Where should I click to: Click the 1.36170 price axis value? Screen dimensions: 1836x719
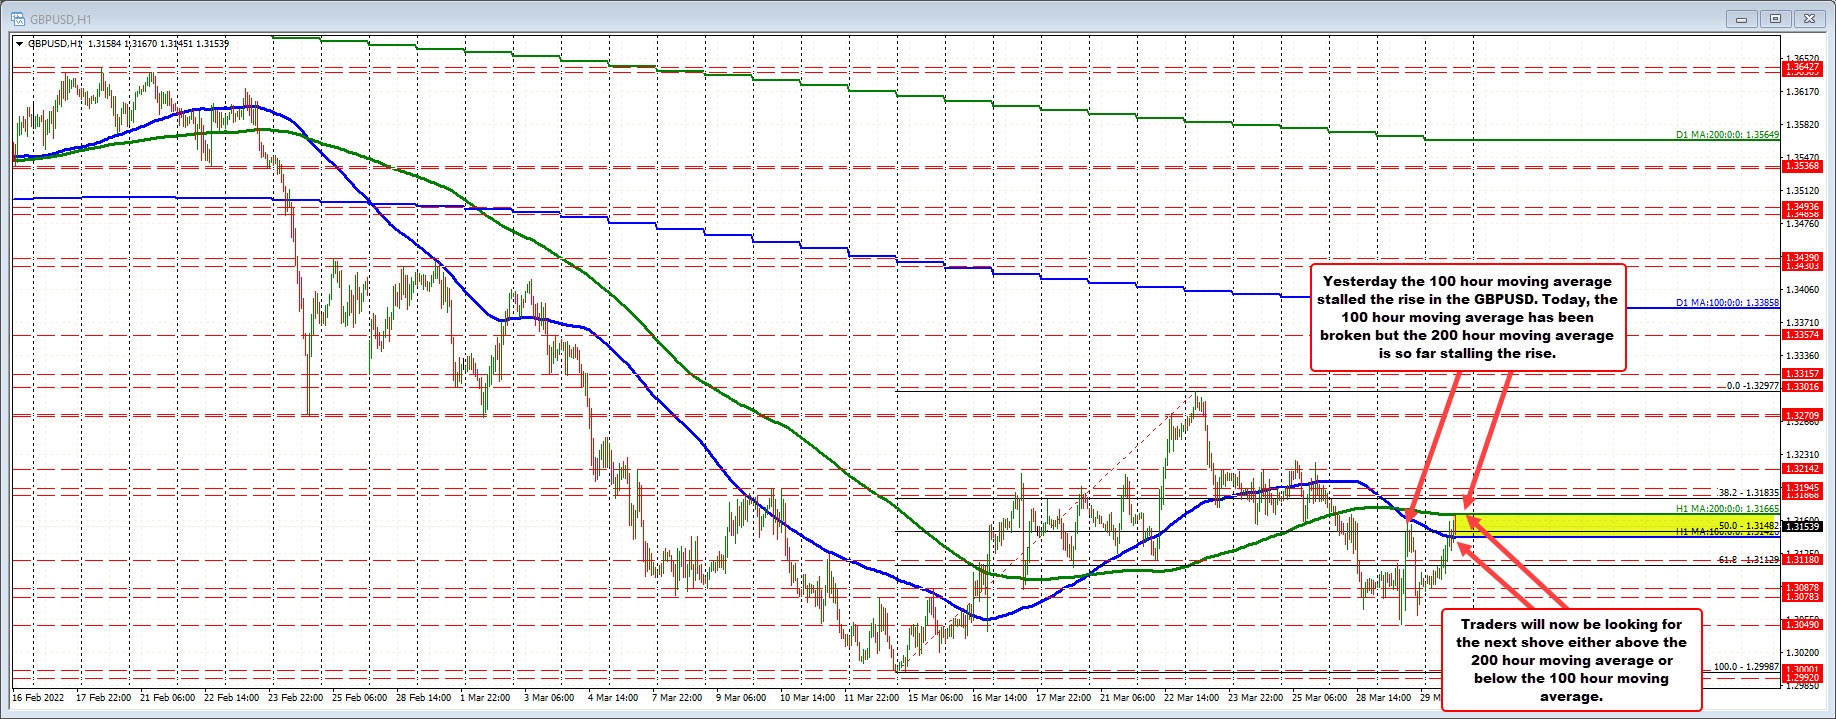[1801, 92]
